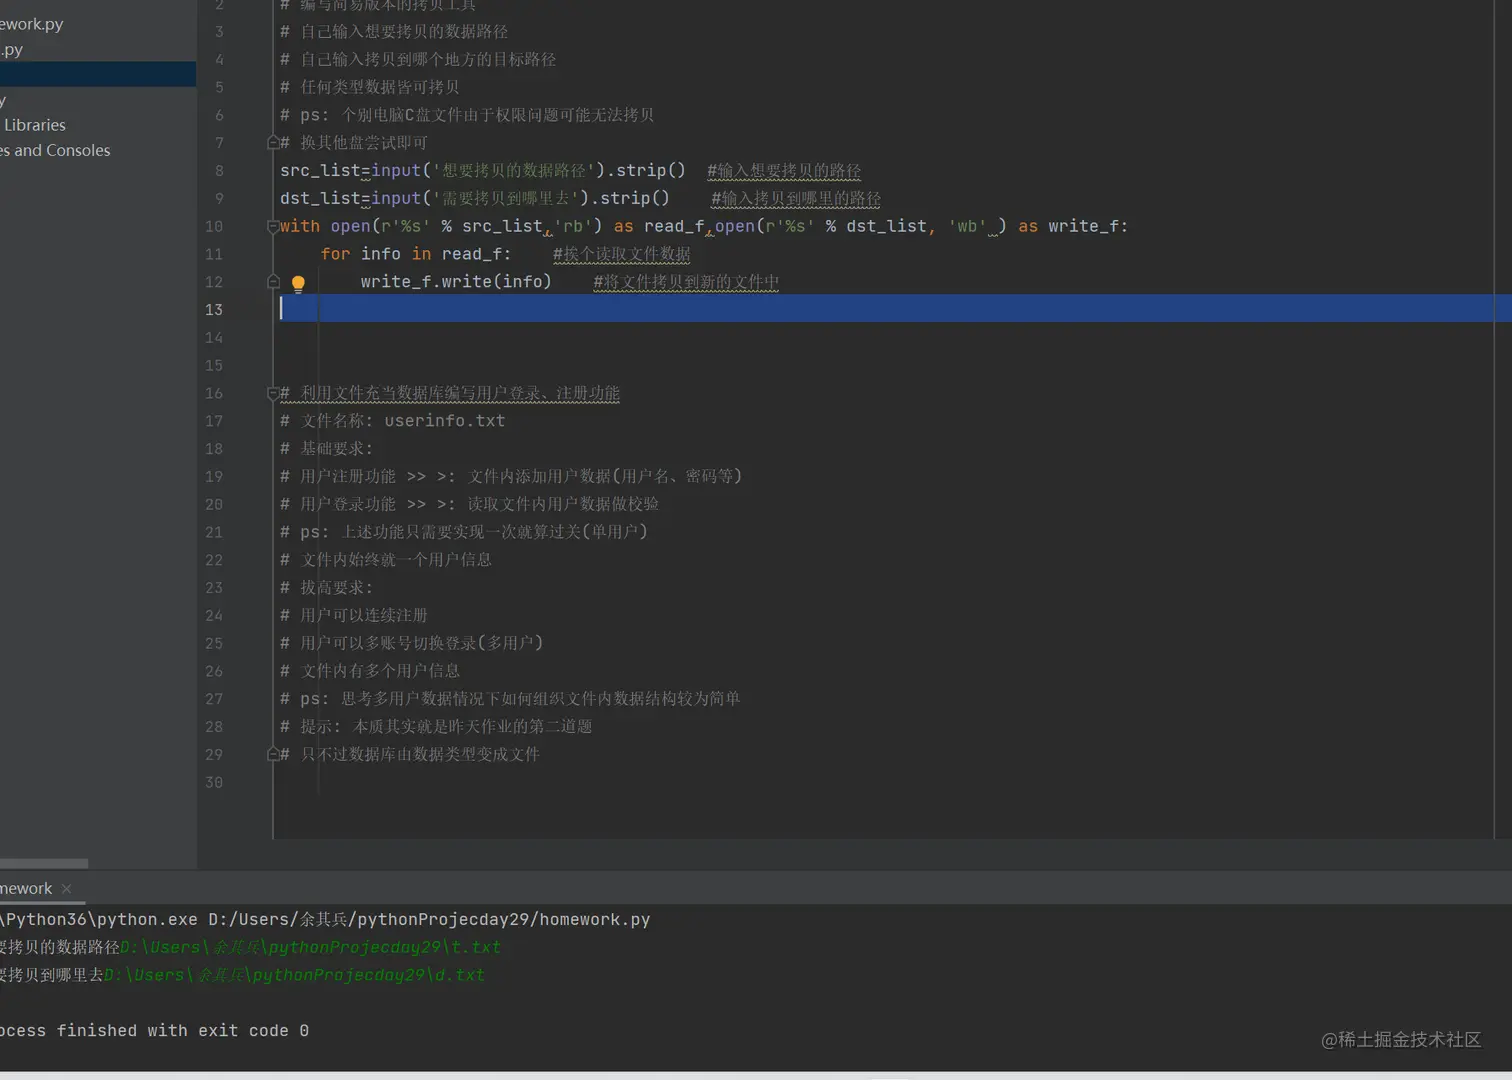The width and height of the screenshot is (1512, 1080).
Task: Select the homework.py file in project tree
Action: [31, 24]
